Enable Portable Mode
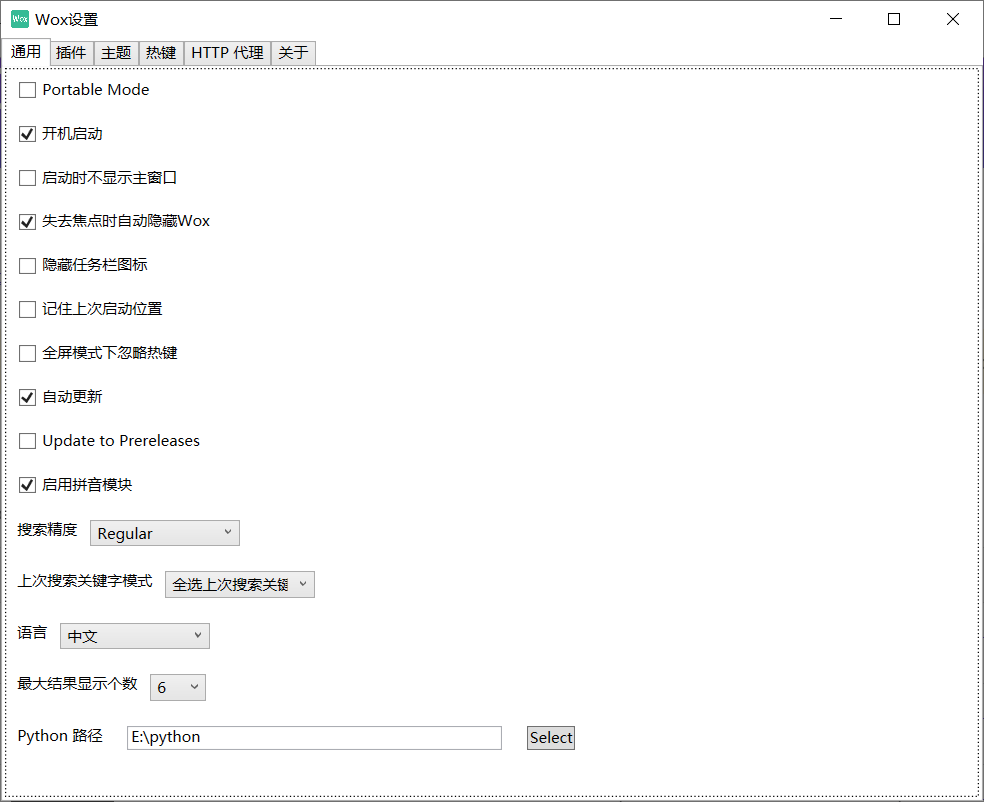Image resolution: width=984 pixels, height=802 pixels. click(27, 89)
